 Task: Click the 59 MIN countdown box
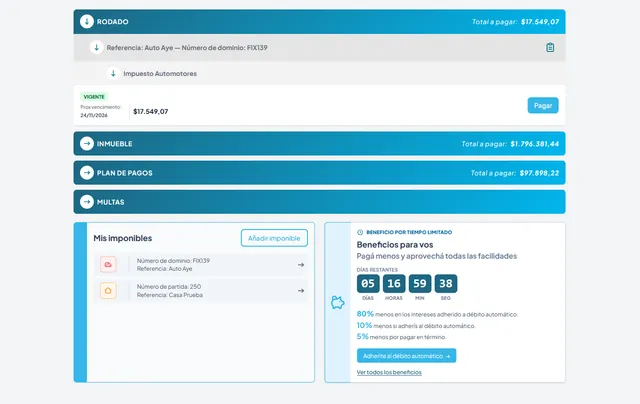point(420,284)
